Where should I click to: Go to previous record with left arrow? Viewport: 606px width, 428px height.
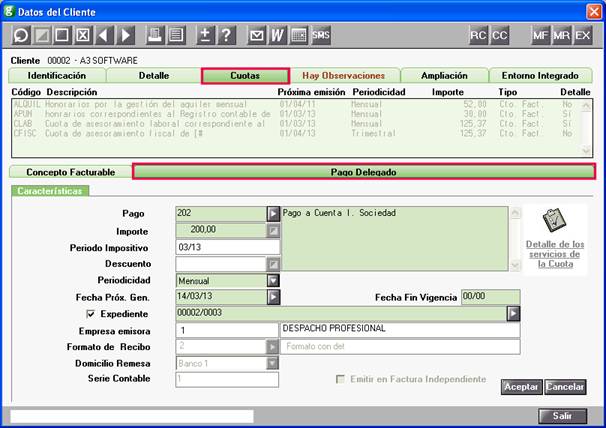click(x=104, y=36)
